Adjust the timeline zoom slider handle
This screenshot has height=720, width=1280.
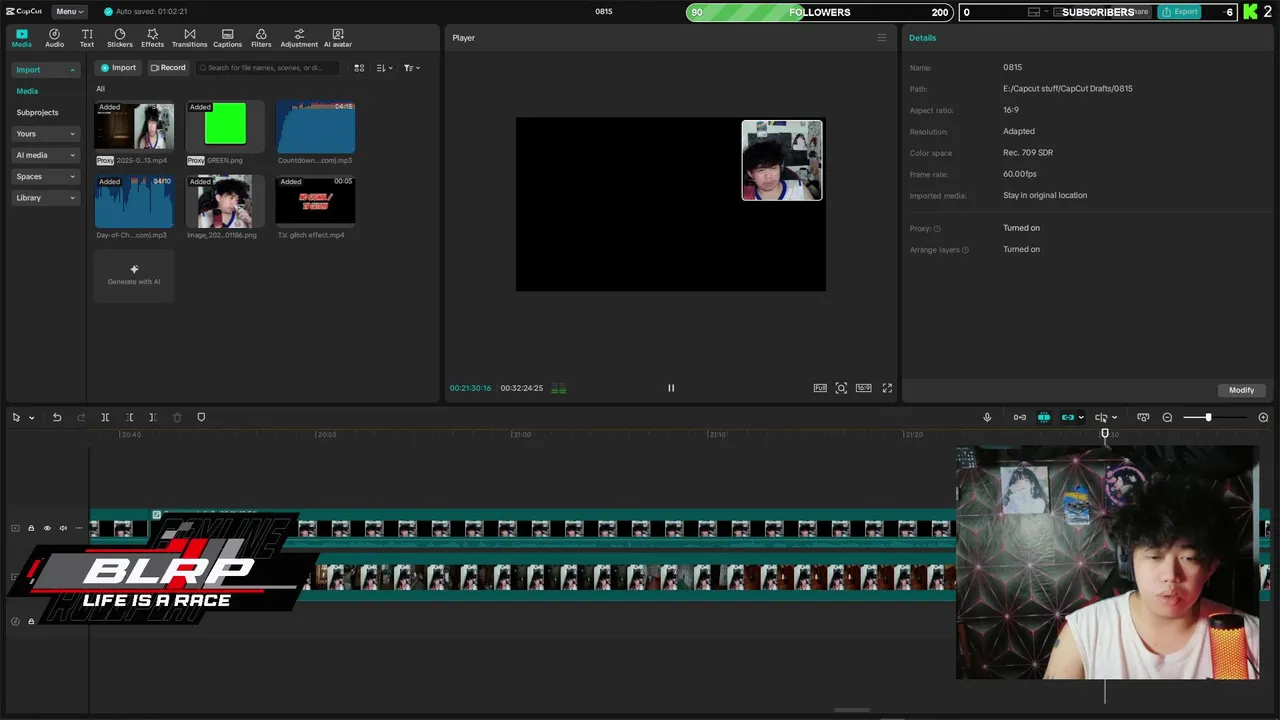tap(1208, 417)
